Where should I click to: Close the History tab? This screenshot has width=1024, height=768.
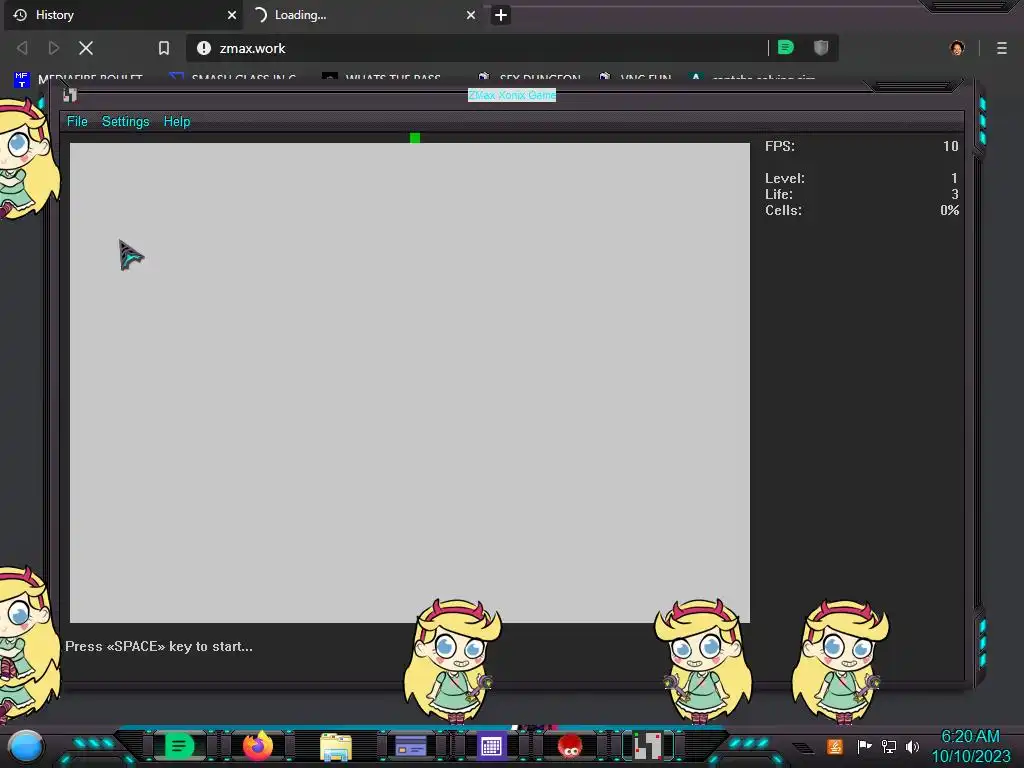[232, 15]
